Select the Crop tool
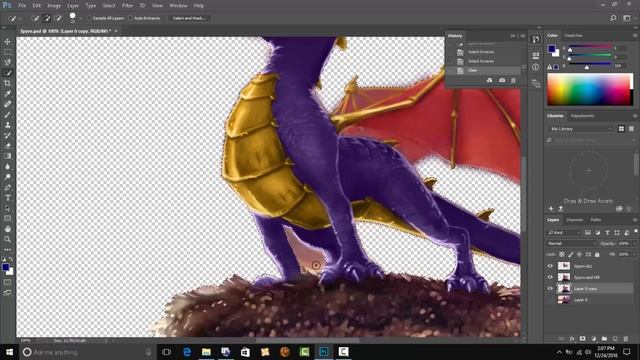The image size is (640, 360). pyautogui.click(x=7, y=83)
